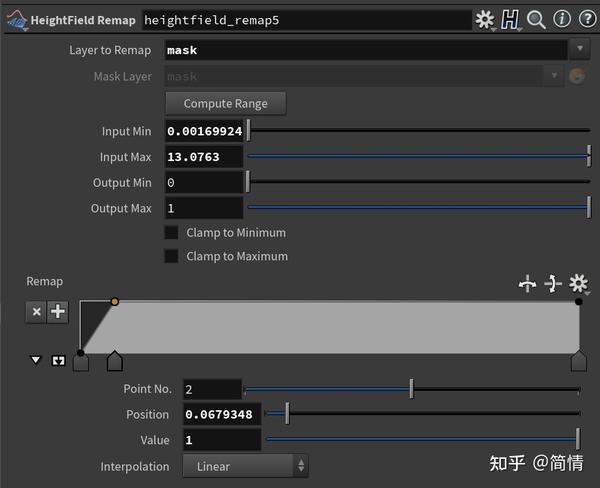Click the Houdini H presets icon
The height and width of the screenshot is (488, 600).
coord(510,19)
